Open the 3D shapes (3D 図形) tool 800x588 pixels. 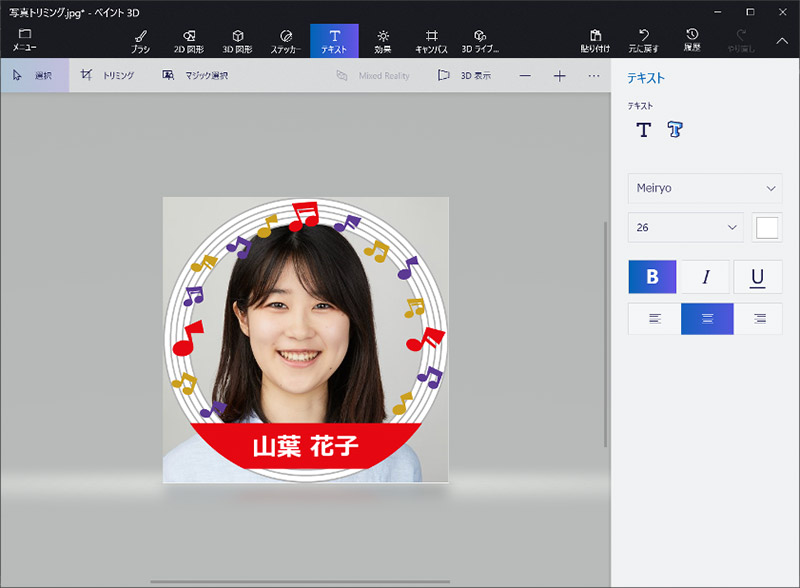(x=238, y=40)
